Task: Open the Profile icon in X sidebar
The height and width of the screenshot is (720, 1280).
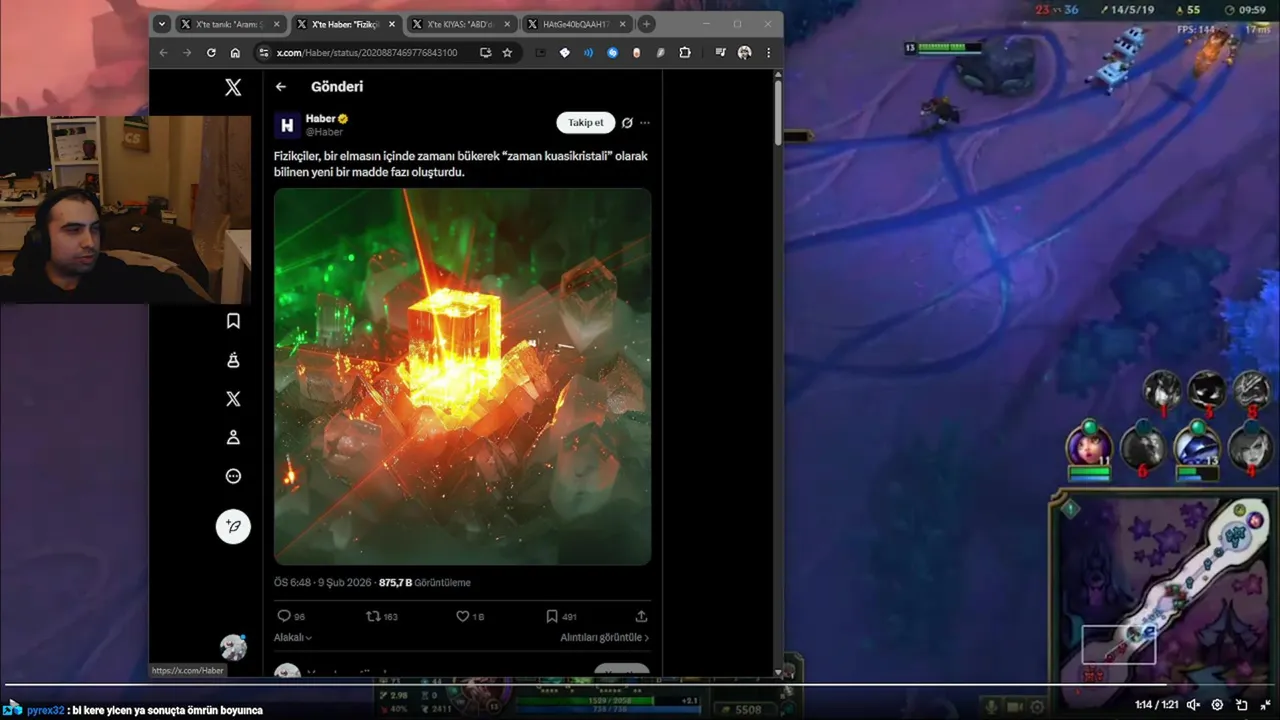Action: 233,437
